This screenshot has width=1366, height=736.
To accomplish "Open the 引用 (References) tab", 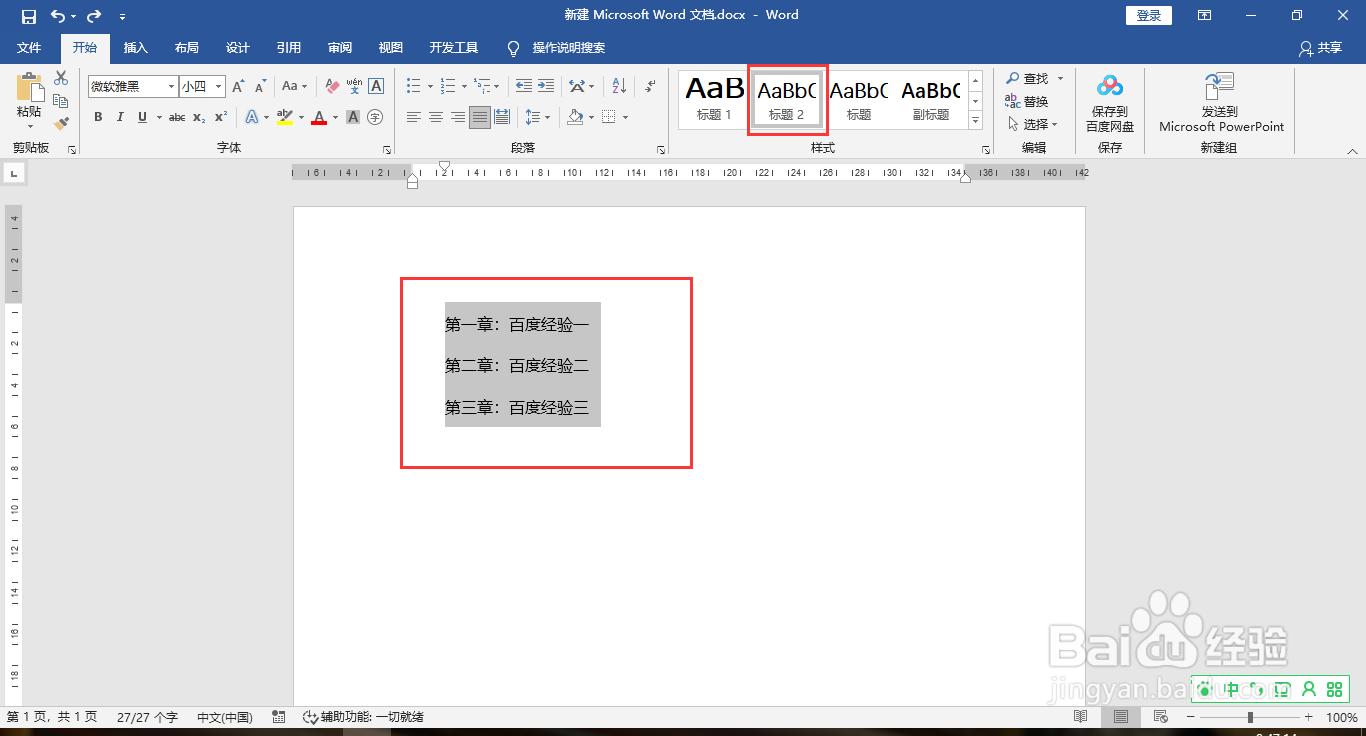I will (x=289, y=47).
